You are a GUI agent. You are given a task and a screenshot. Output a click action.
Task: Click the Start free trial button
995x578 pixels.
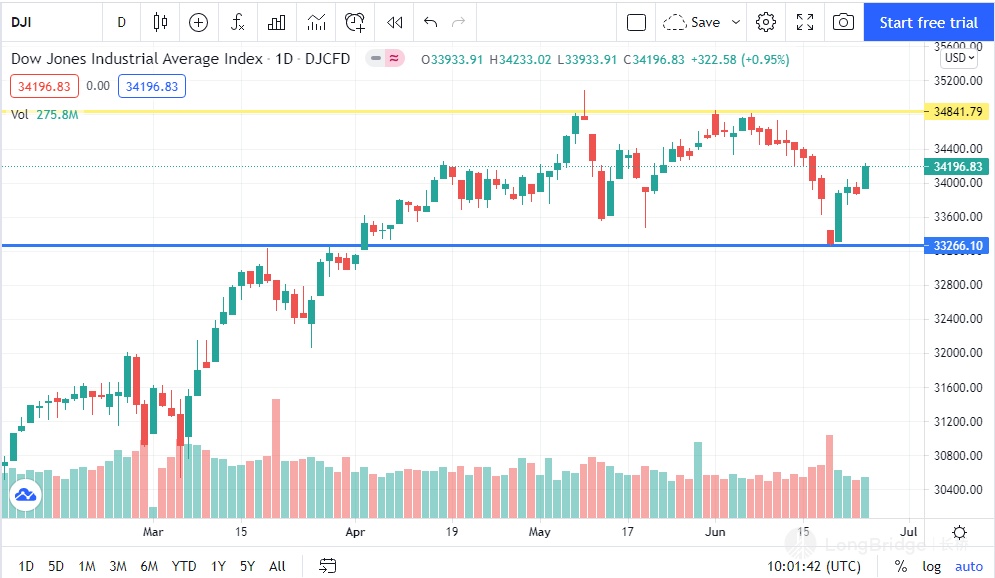click(928, 22)
